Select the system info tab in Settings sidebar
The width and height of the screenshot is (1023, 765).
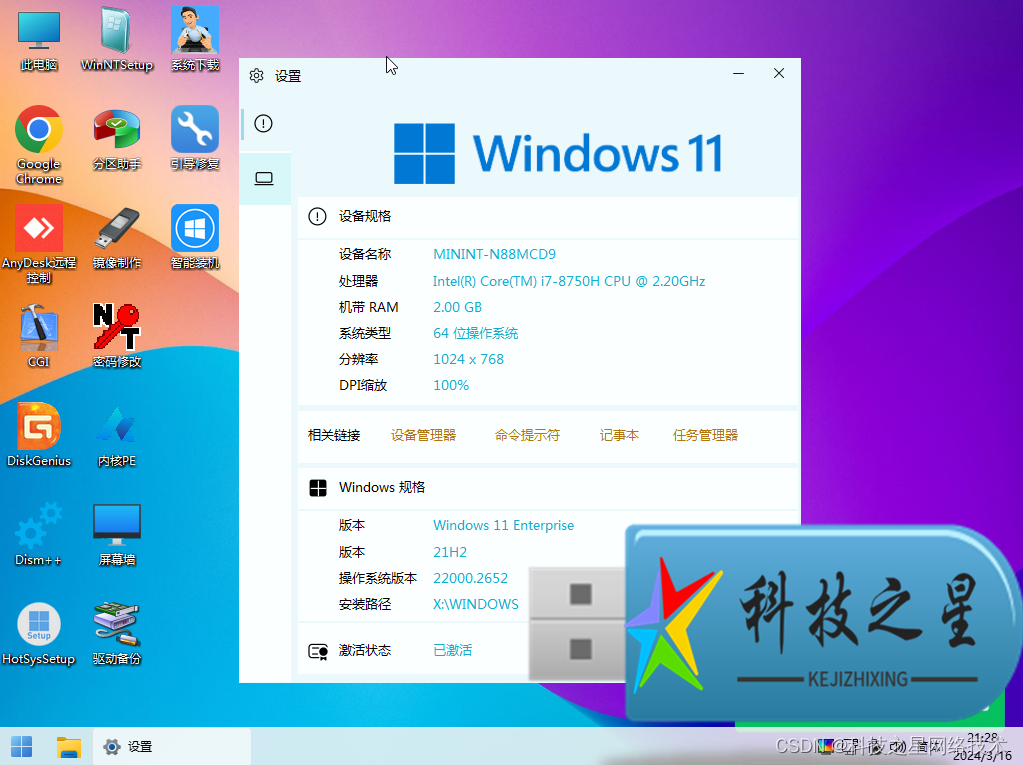click(x=265, y=177)
